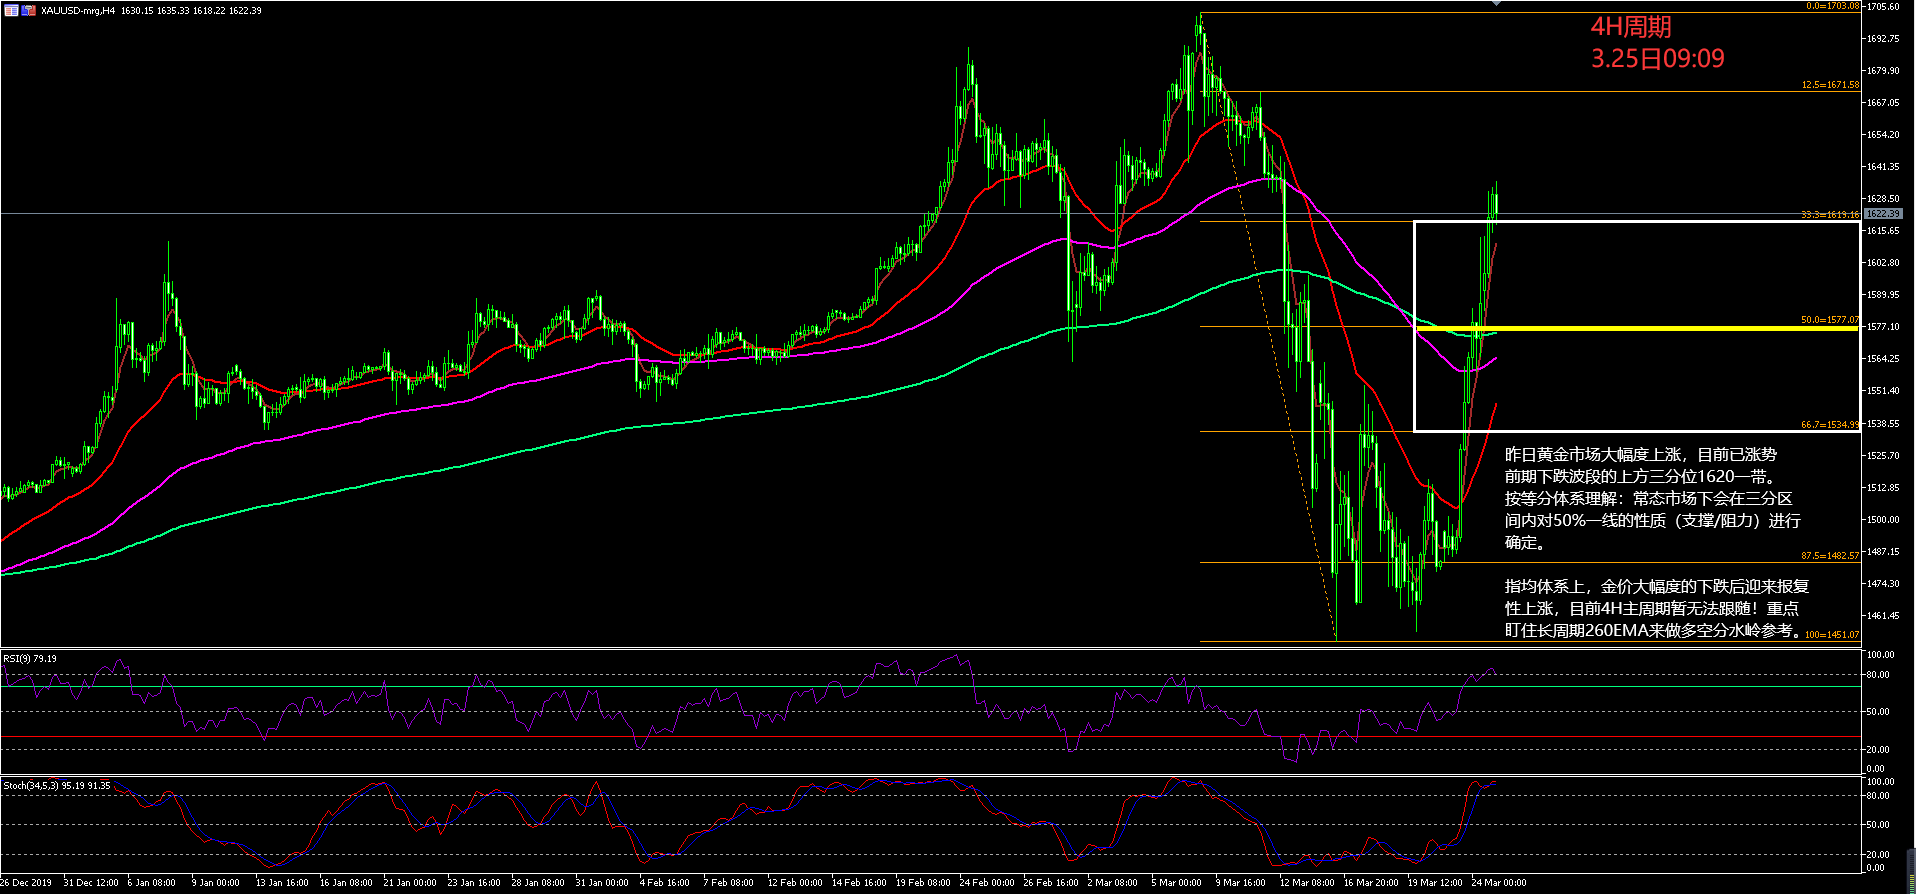The width and height of the screenshot is (1916, 894).
Task: Click the red 4H周期 title text
Action: (x=1631, y=27)
